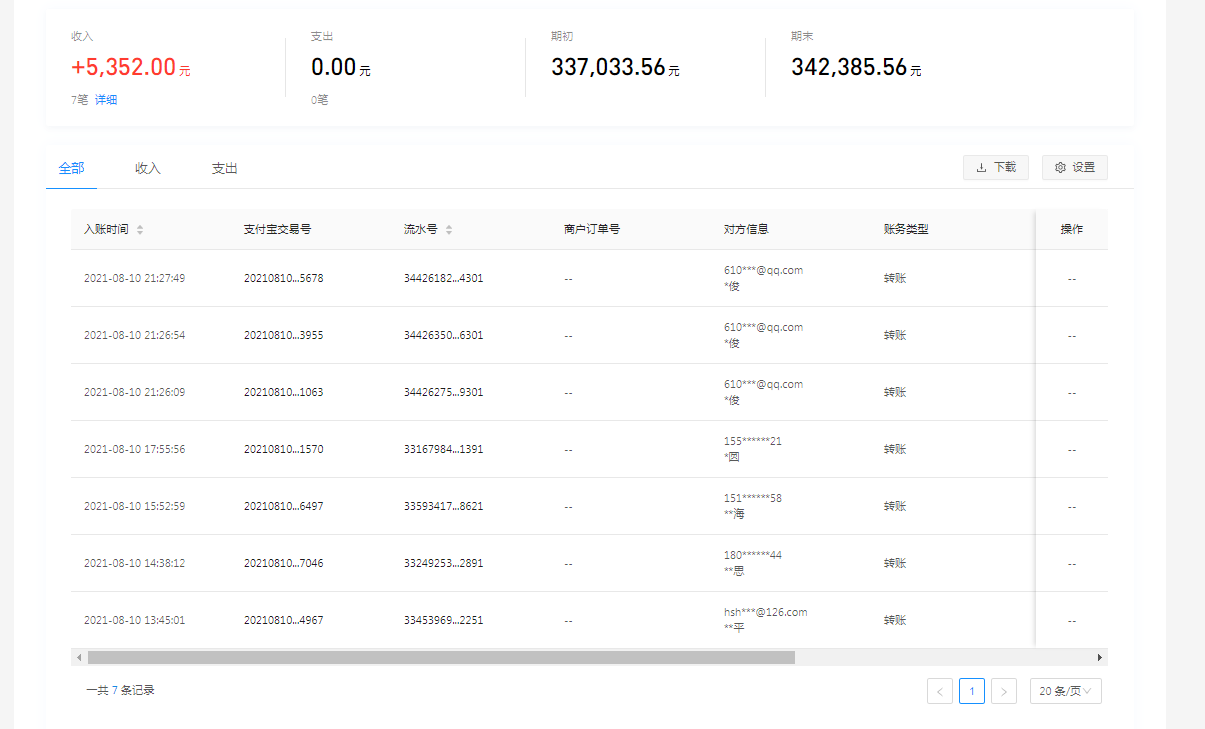
Task: Click 对方信息 column header
Action: (x=746, y=229)
